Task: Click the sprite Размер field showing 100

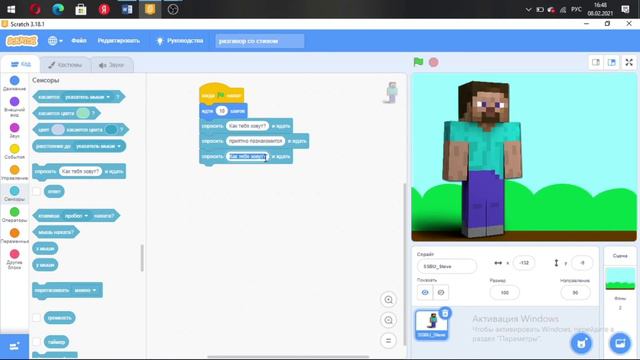Action: (x=504, y=293)
